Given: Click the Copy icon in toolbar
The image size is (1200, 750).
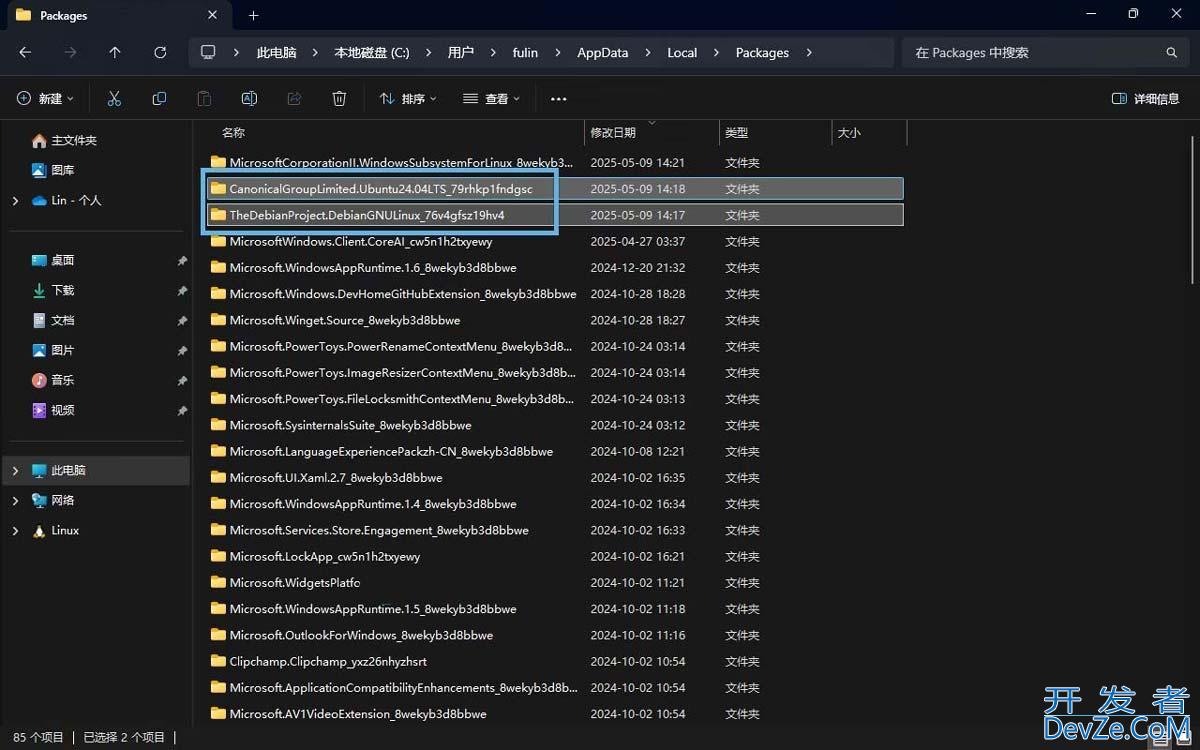Looking at the screenshot, I should click(159, 98).
